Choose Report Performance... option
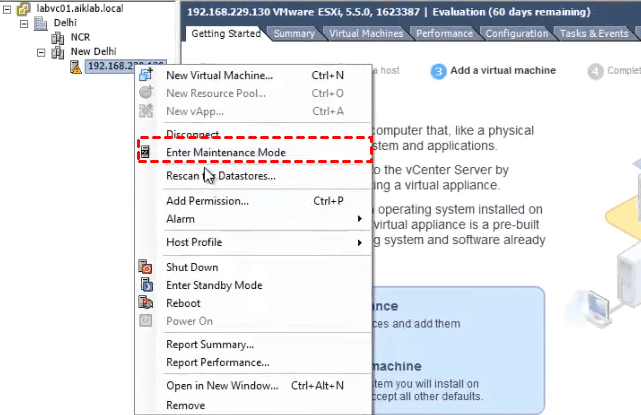Screen dimensions: 641x415 [253, 362]
